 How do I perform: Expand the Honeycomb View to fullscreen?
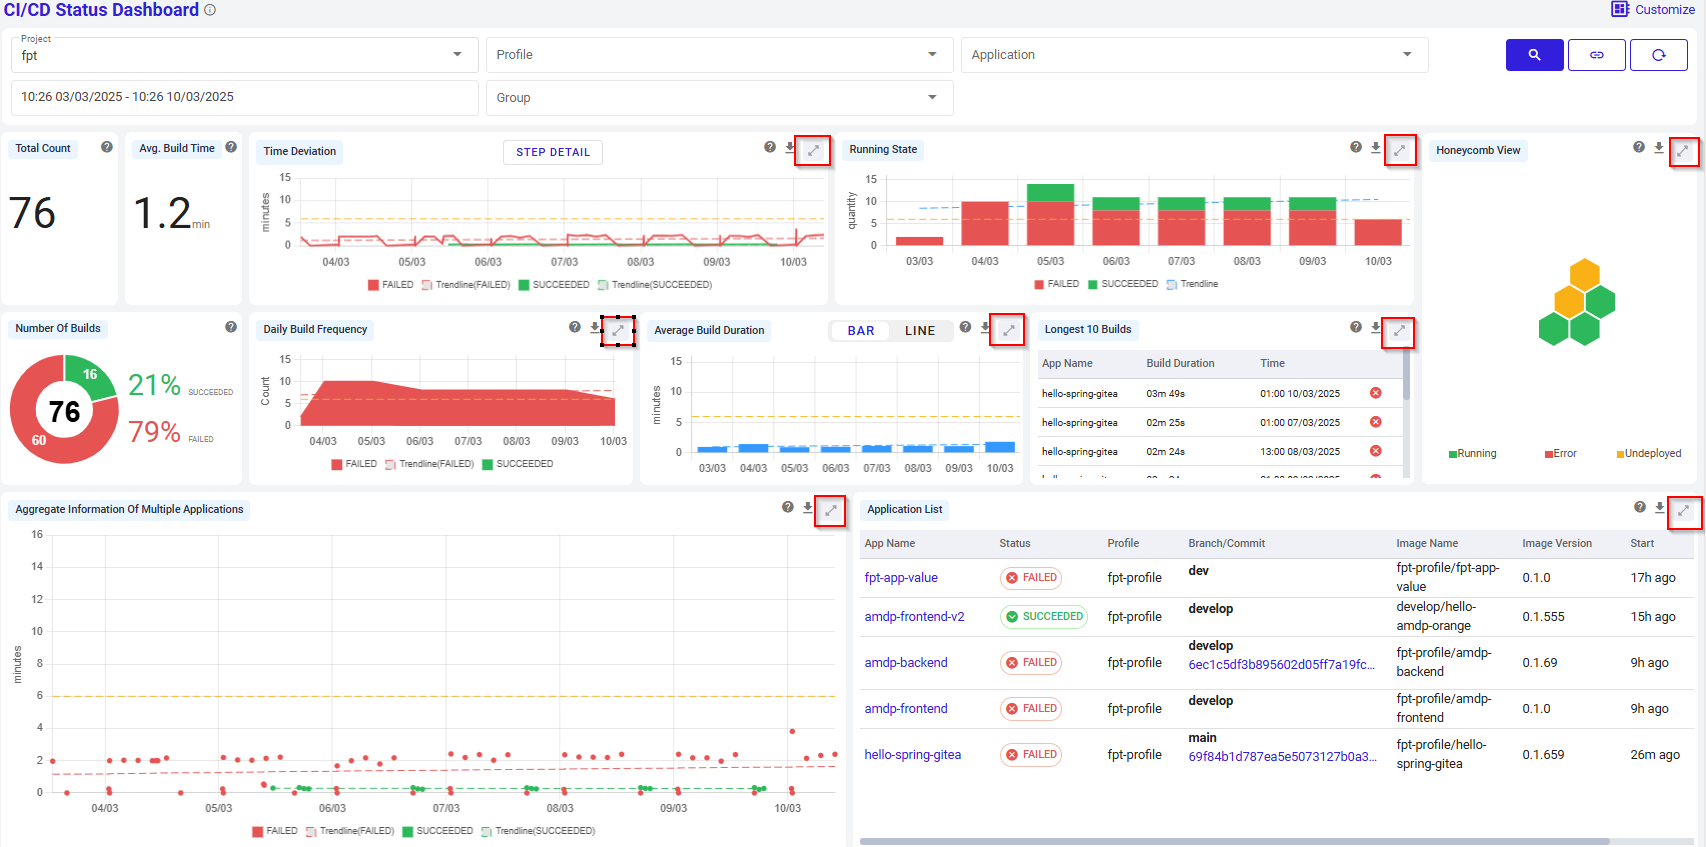click(x=1683, y=152)
